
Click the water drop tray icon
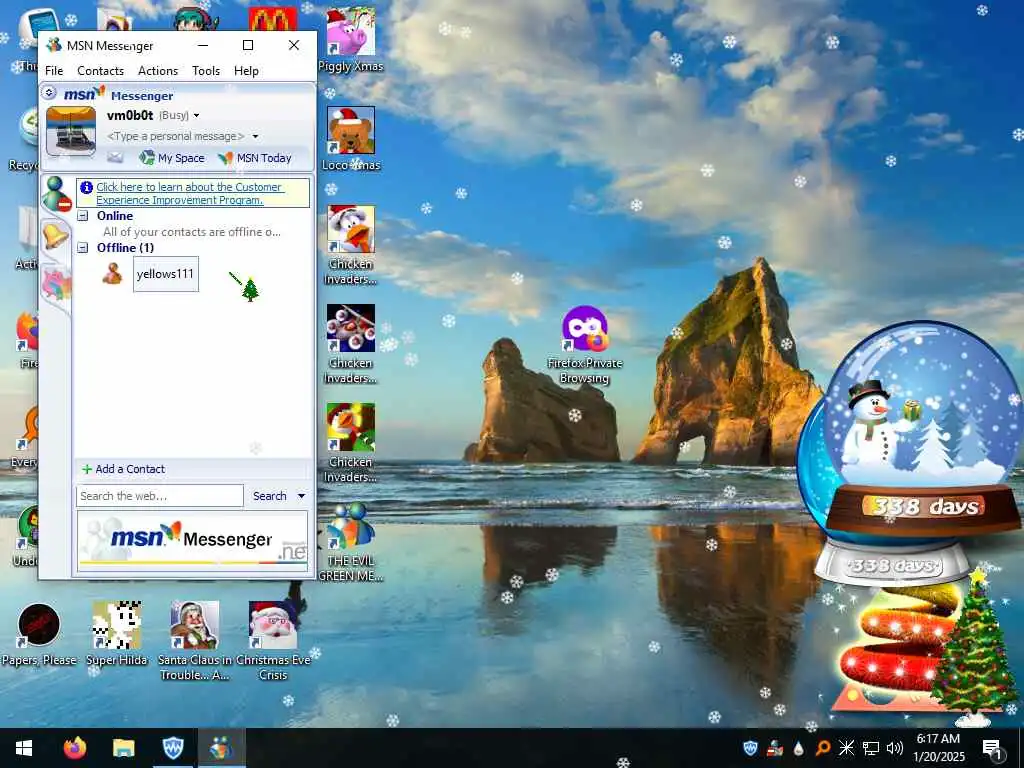[x=799, y=748]
